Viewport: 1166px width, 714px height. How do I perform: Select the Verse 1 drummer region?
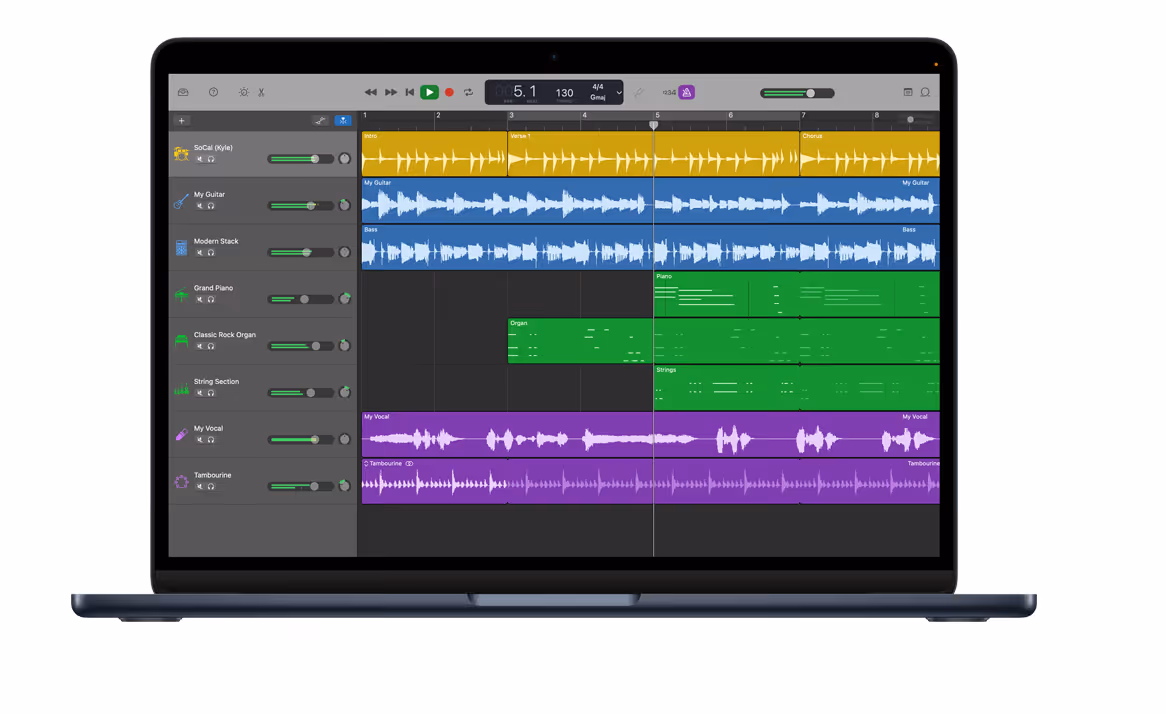pos(653,154)
